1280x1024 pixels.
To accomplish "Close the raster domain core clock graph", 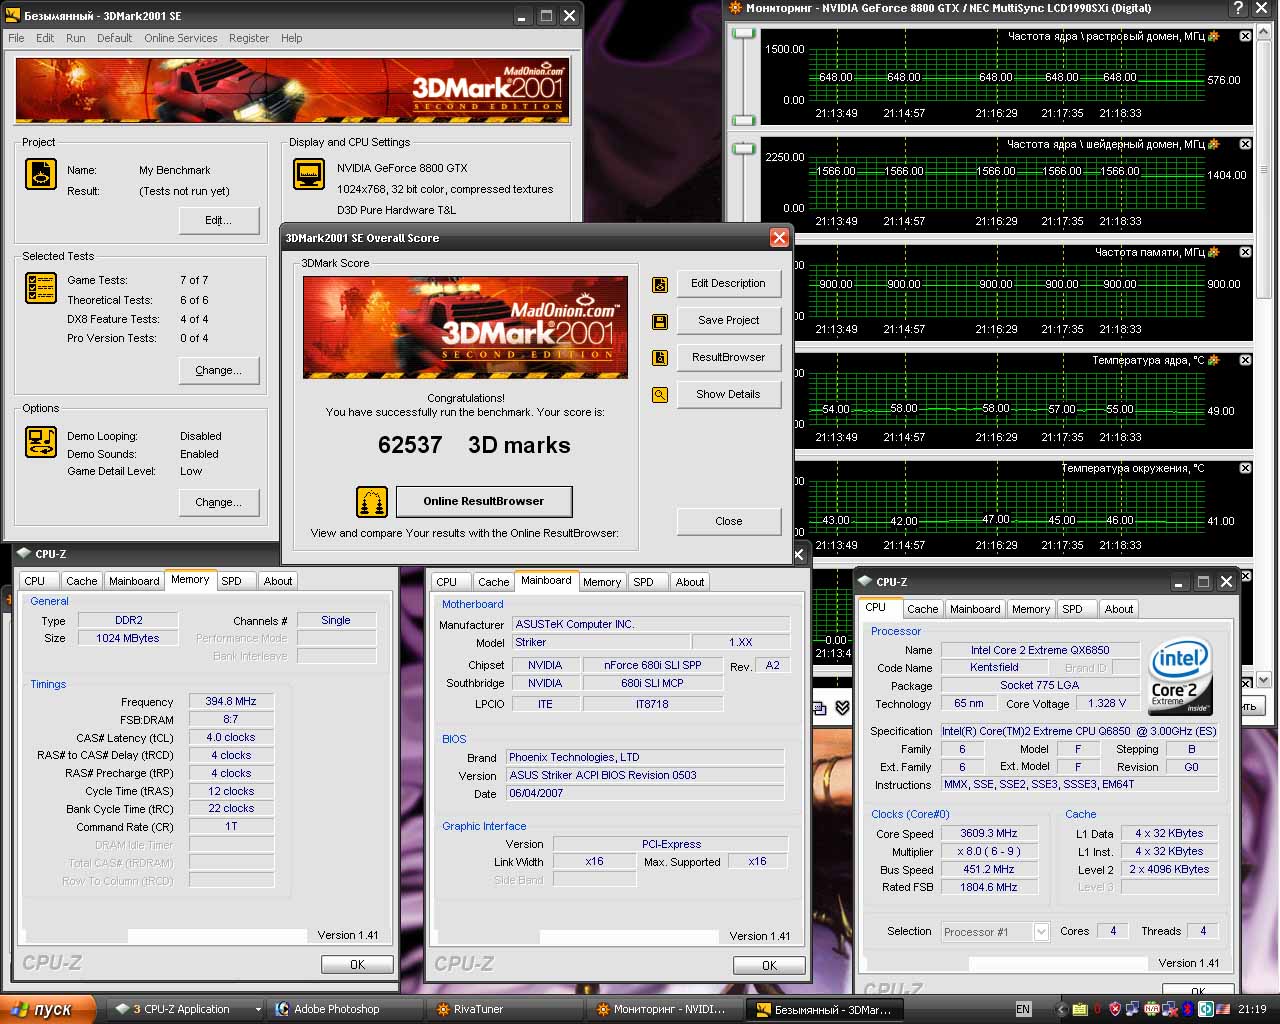I will 1245,36.
